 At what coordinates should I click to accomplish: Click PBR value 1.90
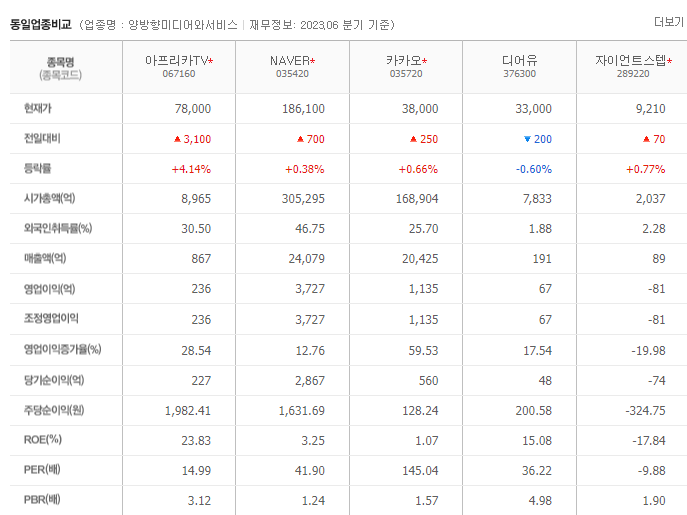click(654, 501)
